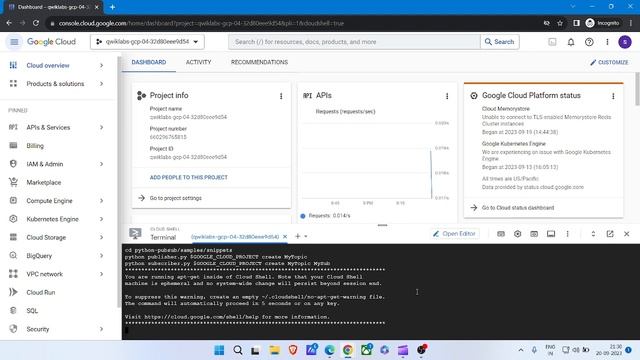Open the account avatar menu
This screenshot has width=640, height=360.
click(x=625, y=42)
